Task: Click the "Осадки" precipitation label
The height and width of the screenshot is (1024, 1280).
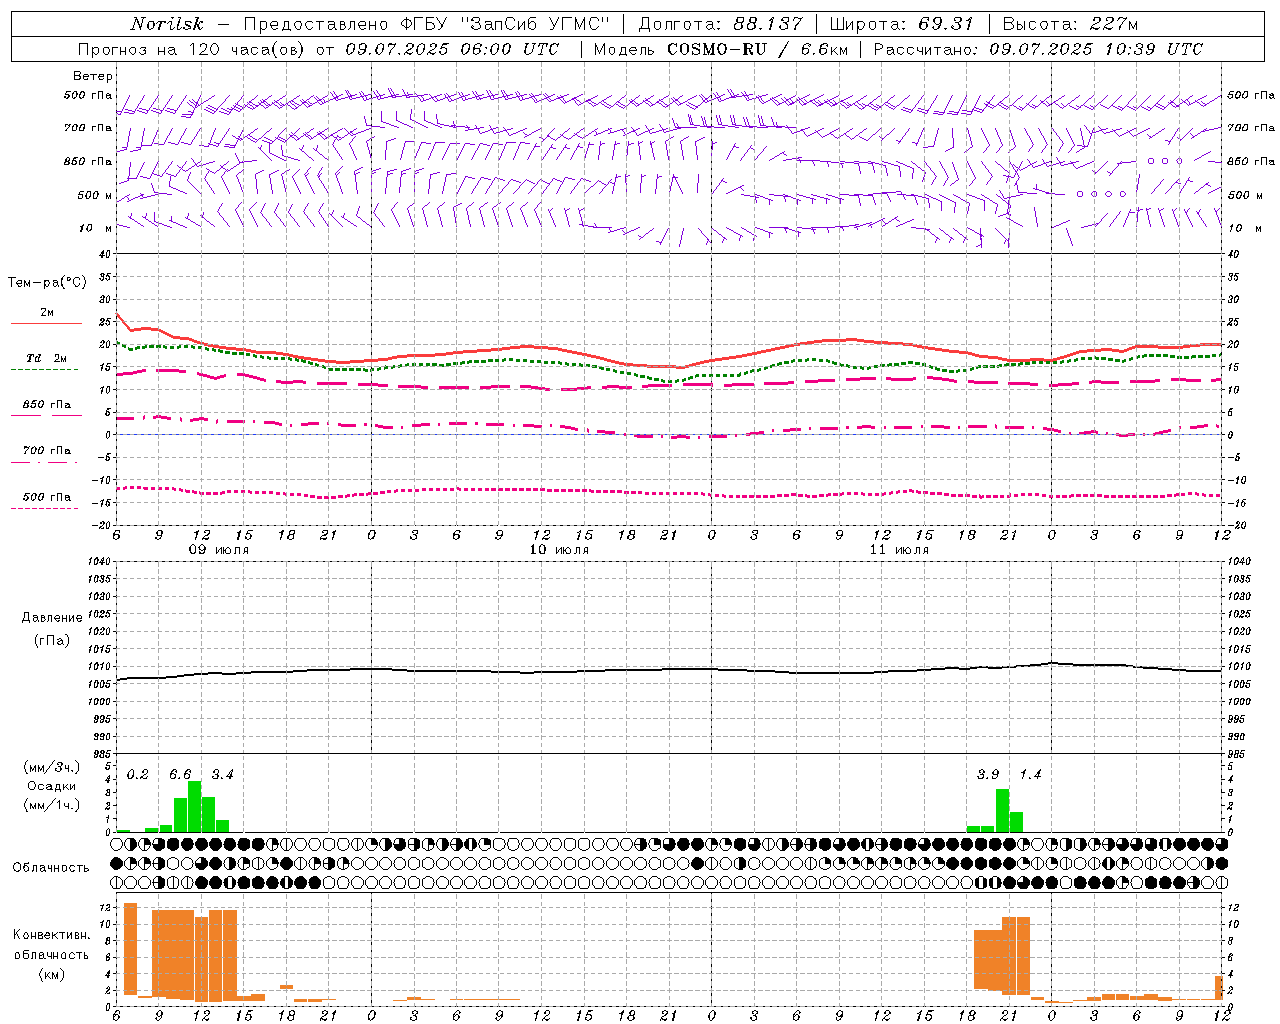Action: tap(51, 786)
